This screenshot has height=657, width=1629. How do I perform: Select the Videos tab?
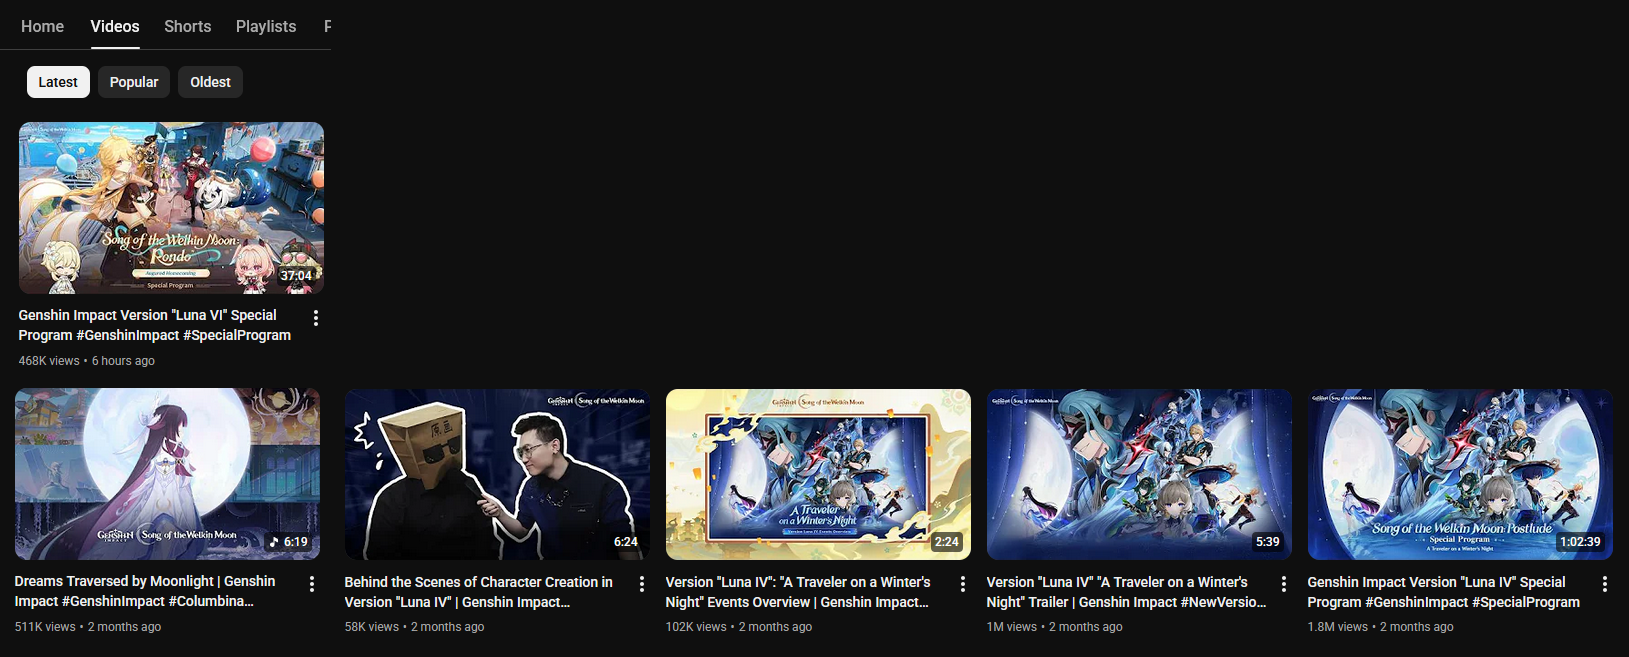(x=115, y=26)
